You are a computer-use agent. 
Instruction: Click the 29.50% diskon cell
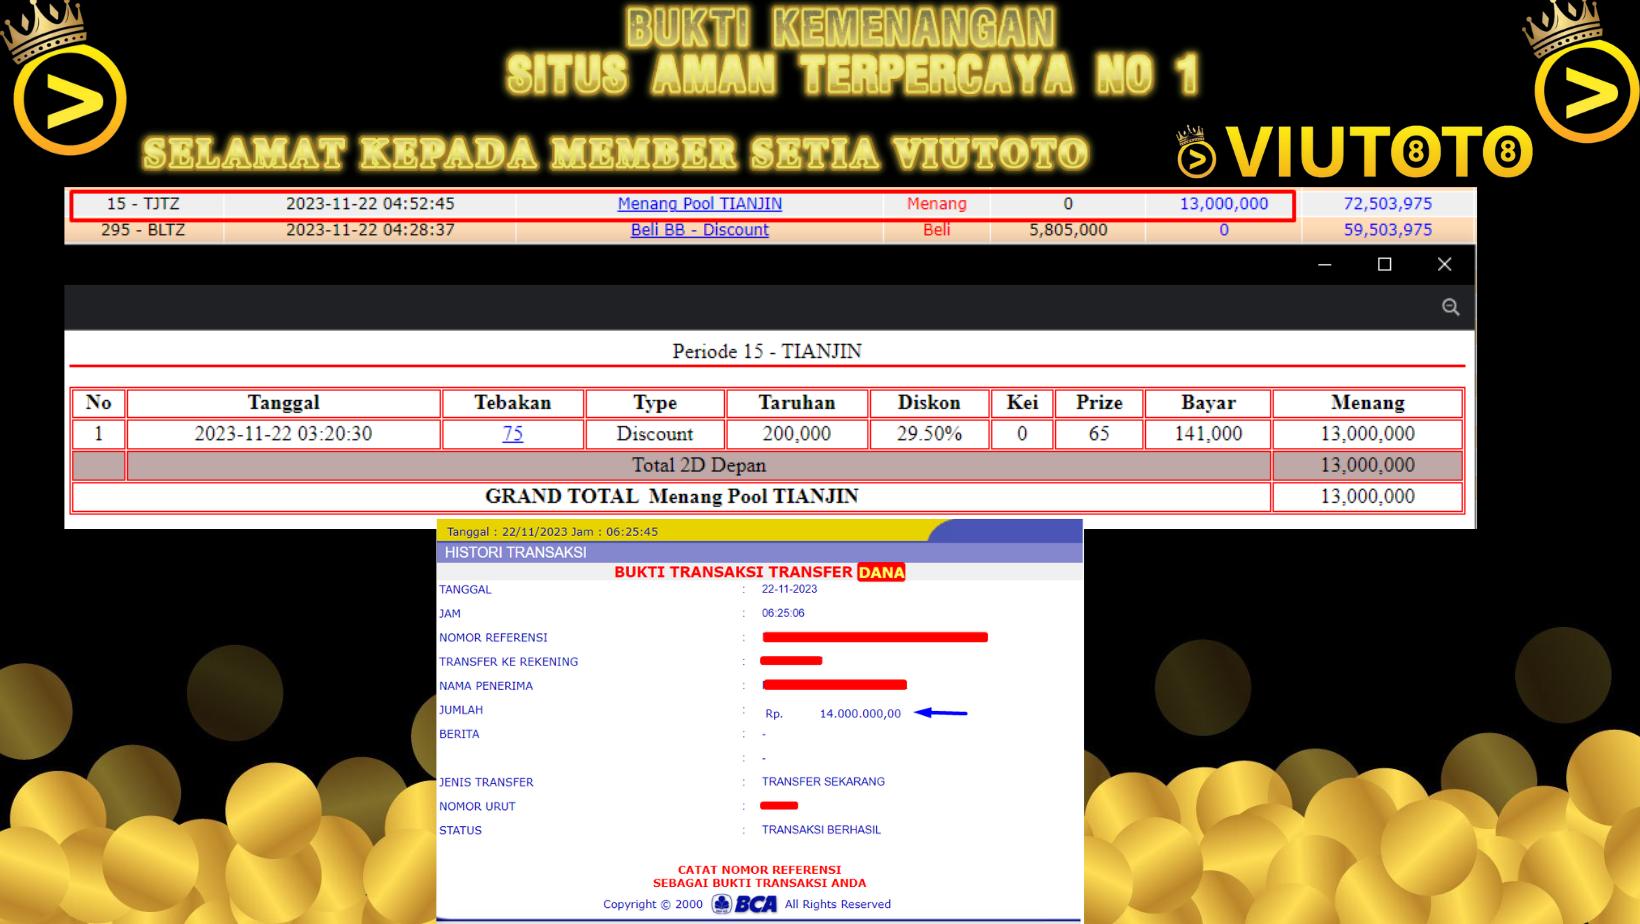(x=929, y=434)
